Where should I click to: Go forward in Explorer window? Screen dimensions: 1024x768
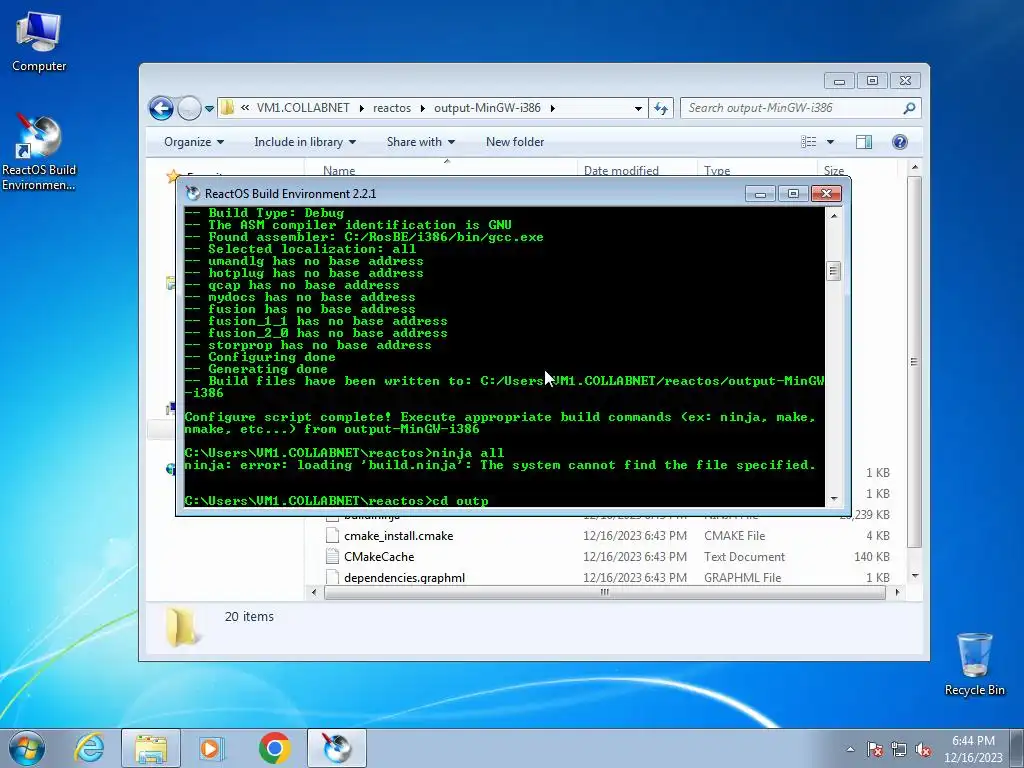[189, 108]
